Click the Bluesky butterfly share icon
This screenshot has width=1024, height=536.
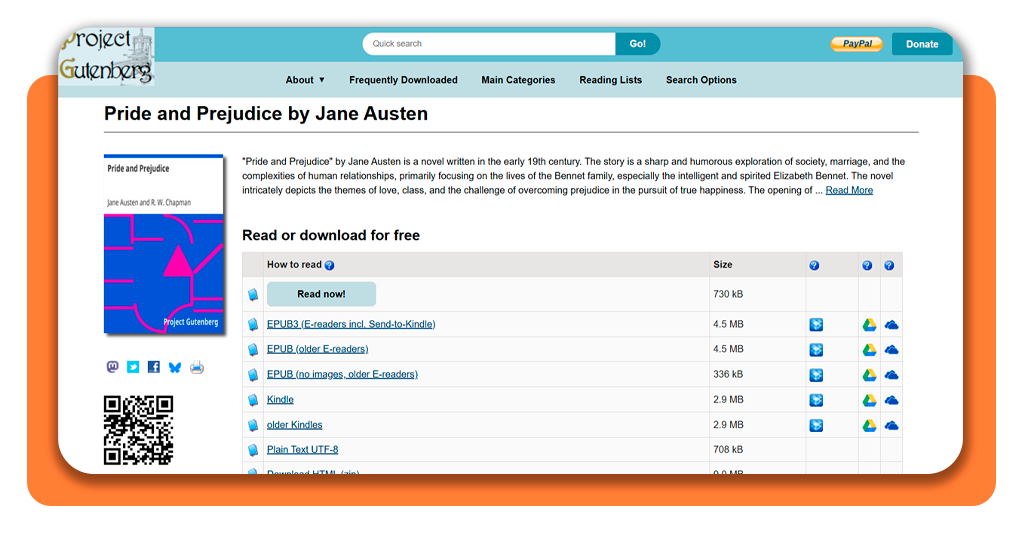(175, 367)
